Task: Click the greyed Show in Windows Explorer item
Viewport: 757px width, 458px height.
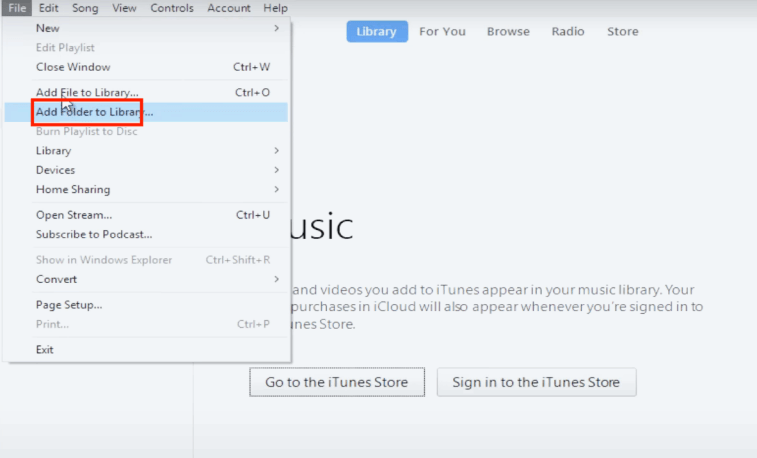Action: (x=146, y=260)
